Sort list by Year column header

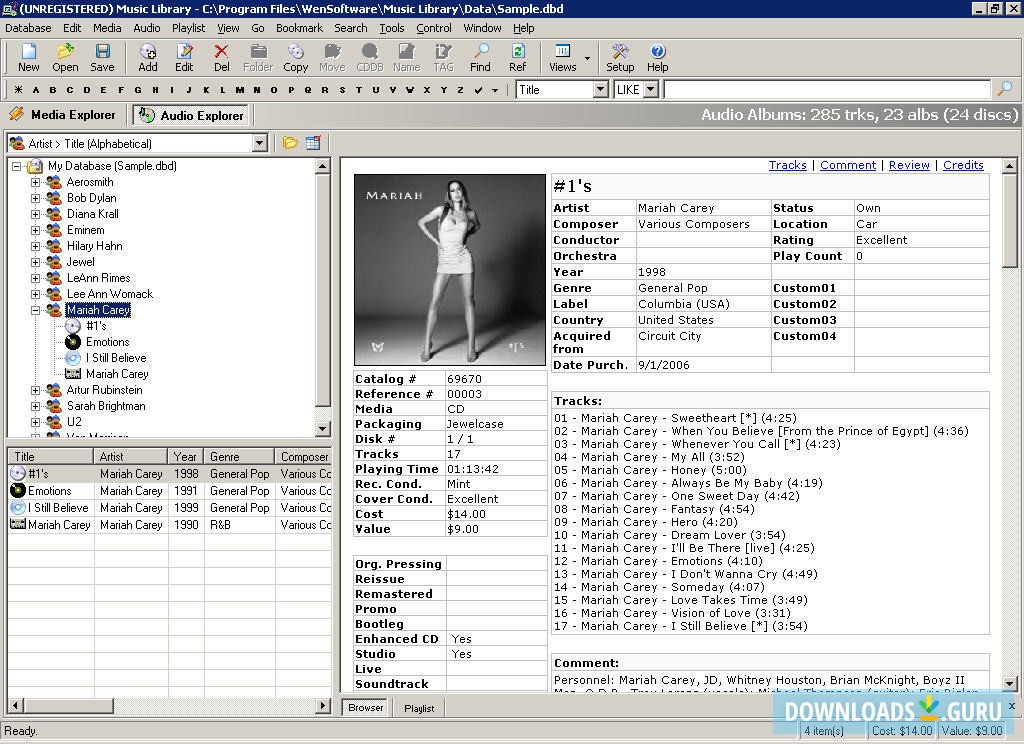[185, 457]
